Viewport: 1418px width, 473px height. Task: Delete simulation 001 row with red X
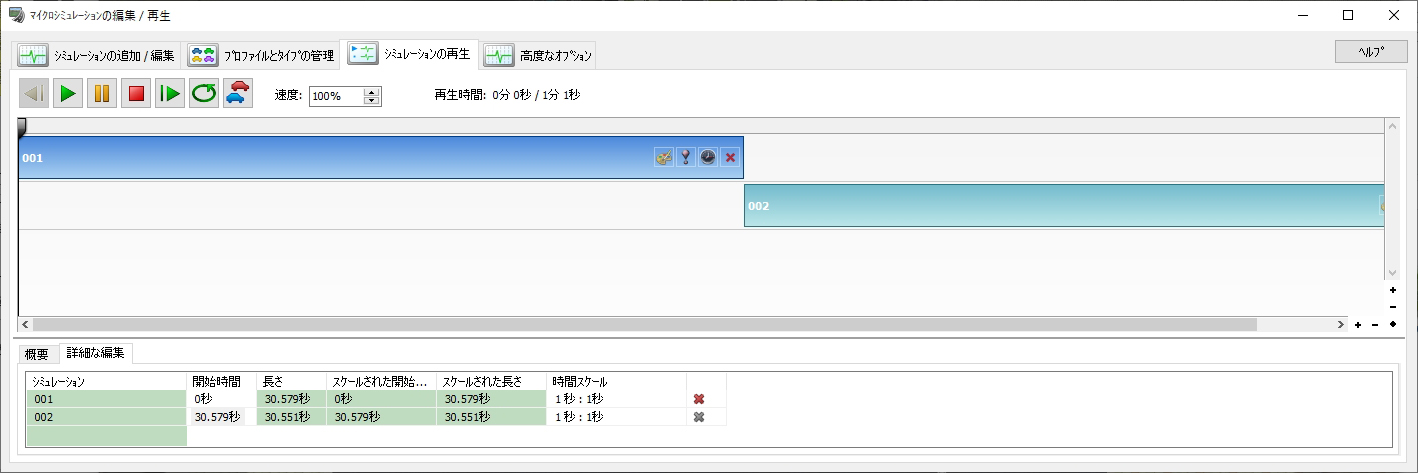tap(699, 399)
